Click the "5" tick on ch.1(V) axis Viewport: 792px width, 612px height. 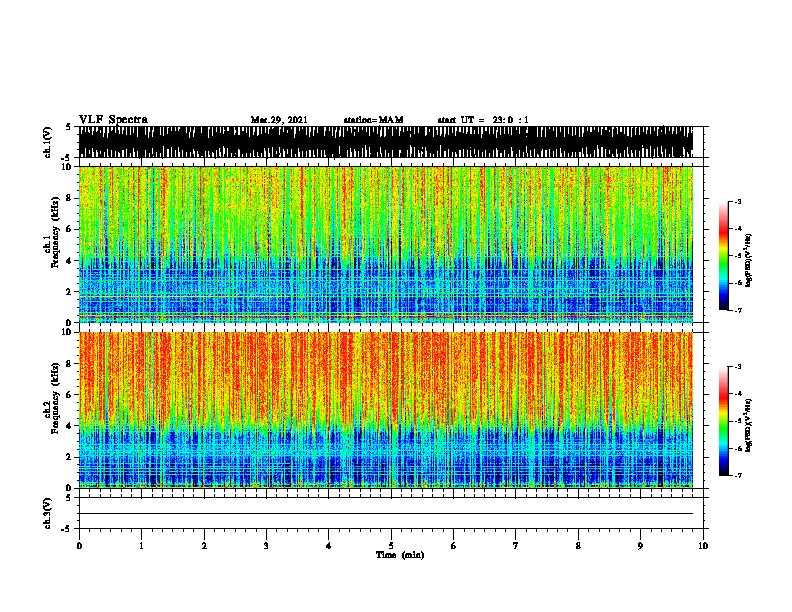point(69,127)
